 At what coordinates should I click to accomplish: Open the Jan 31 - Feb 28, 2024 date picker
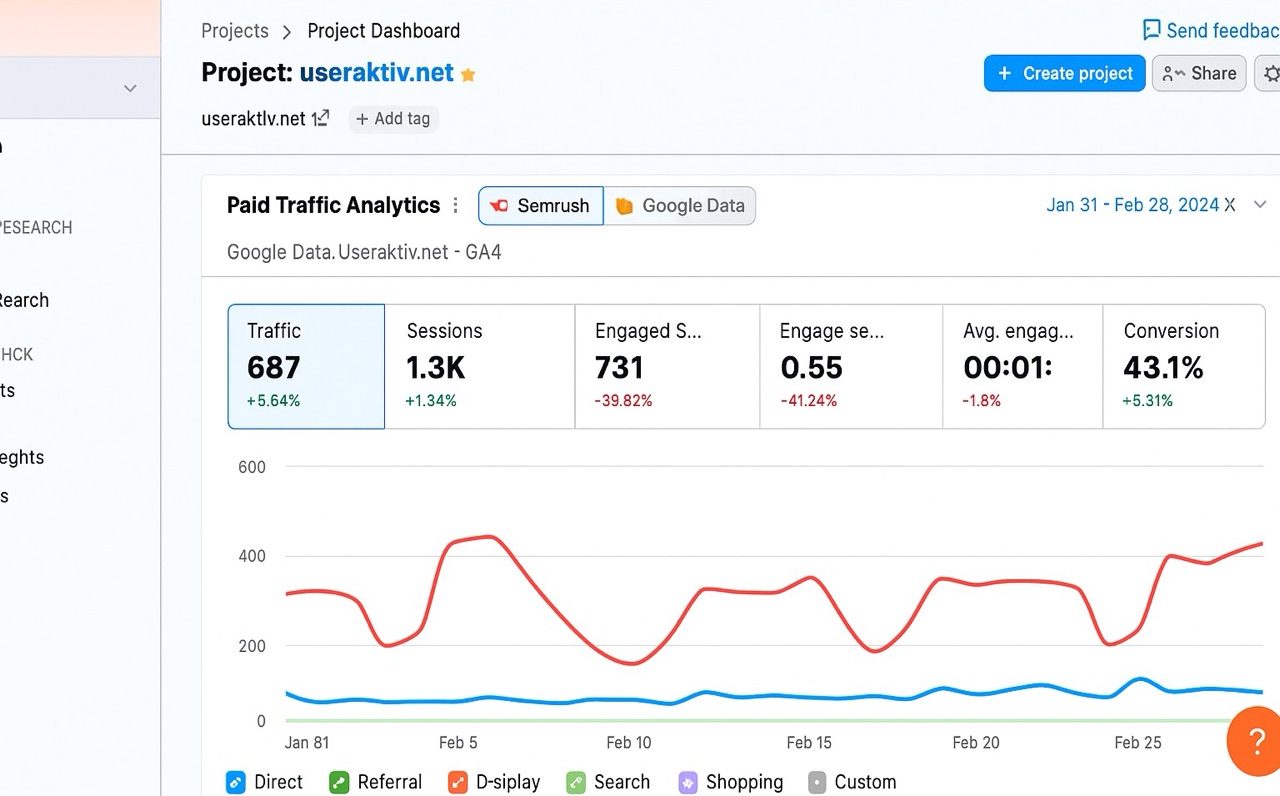pyautogui.click(x=1132, y=205)
